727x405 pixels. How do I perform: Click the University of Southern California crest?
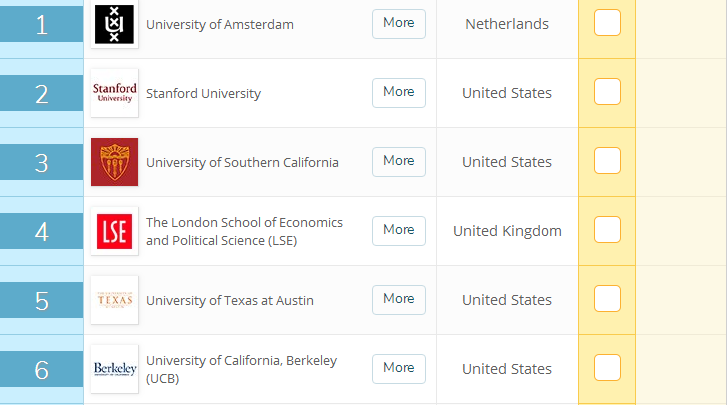pyautogui.click(x=114, y=162)
